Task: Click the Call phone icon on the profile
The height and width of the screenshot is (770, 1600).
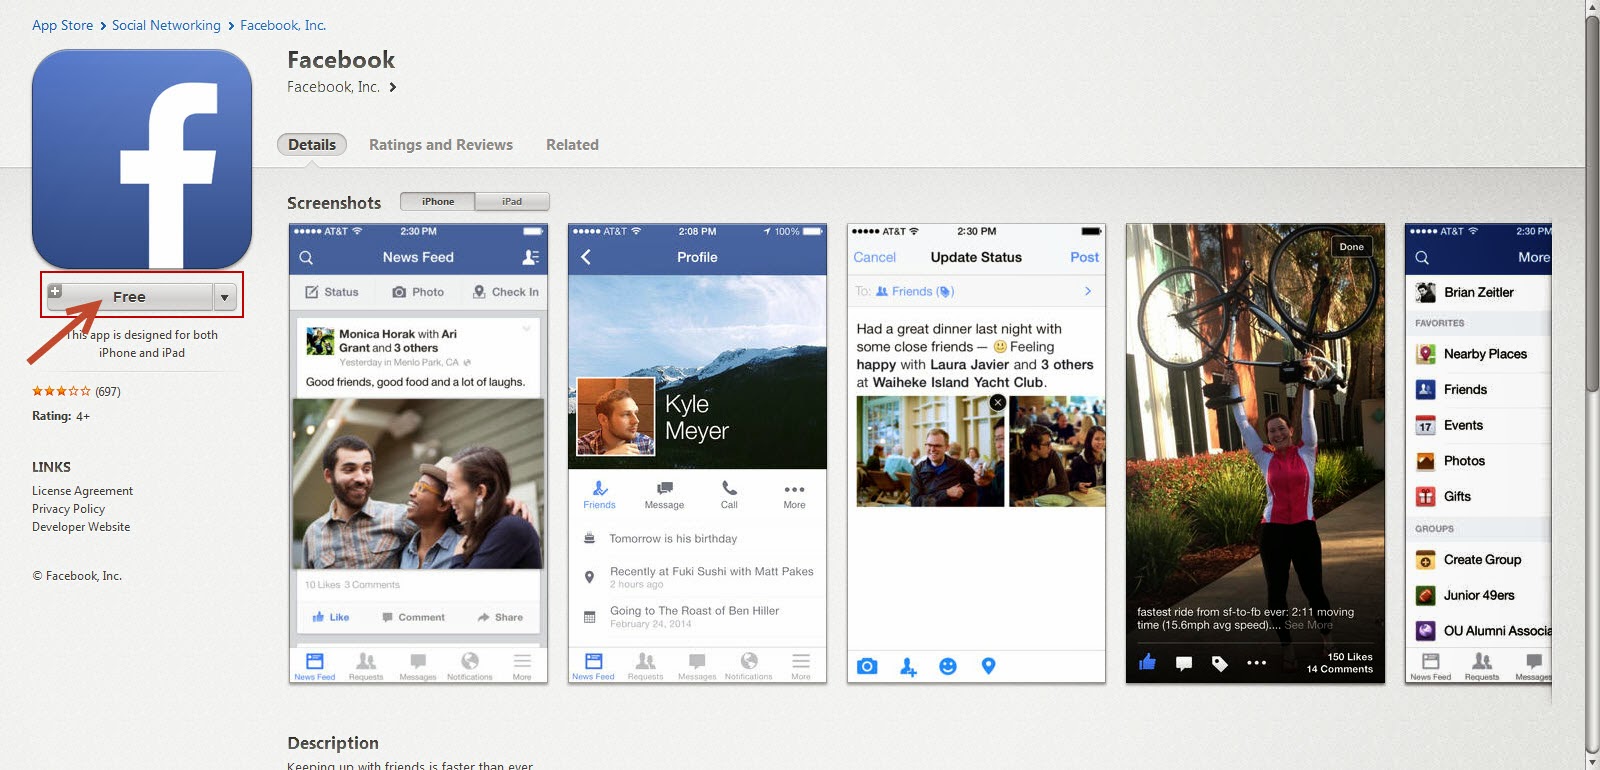Action: tap(730, 488)
